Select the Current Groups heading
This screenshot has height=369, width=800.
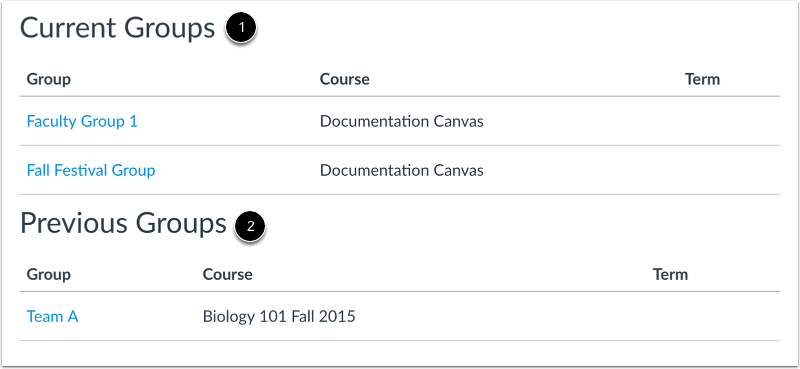[x=117, y=28]
